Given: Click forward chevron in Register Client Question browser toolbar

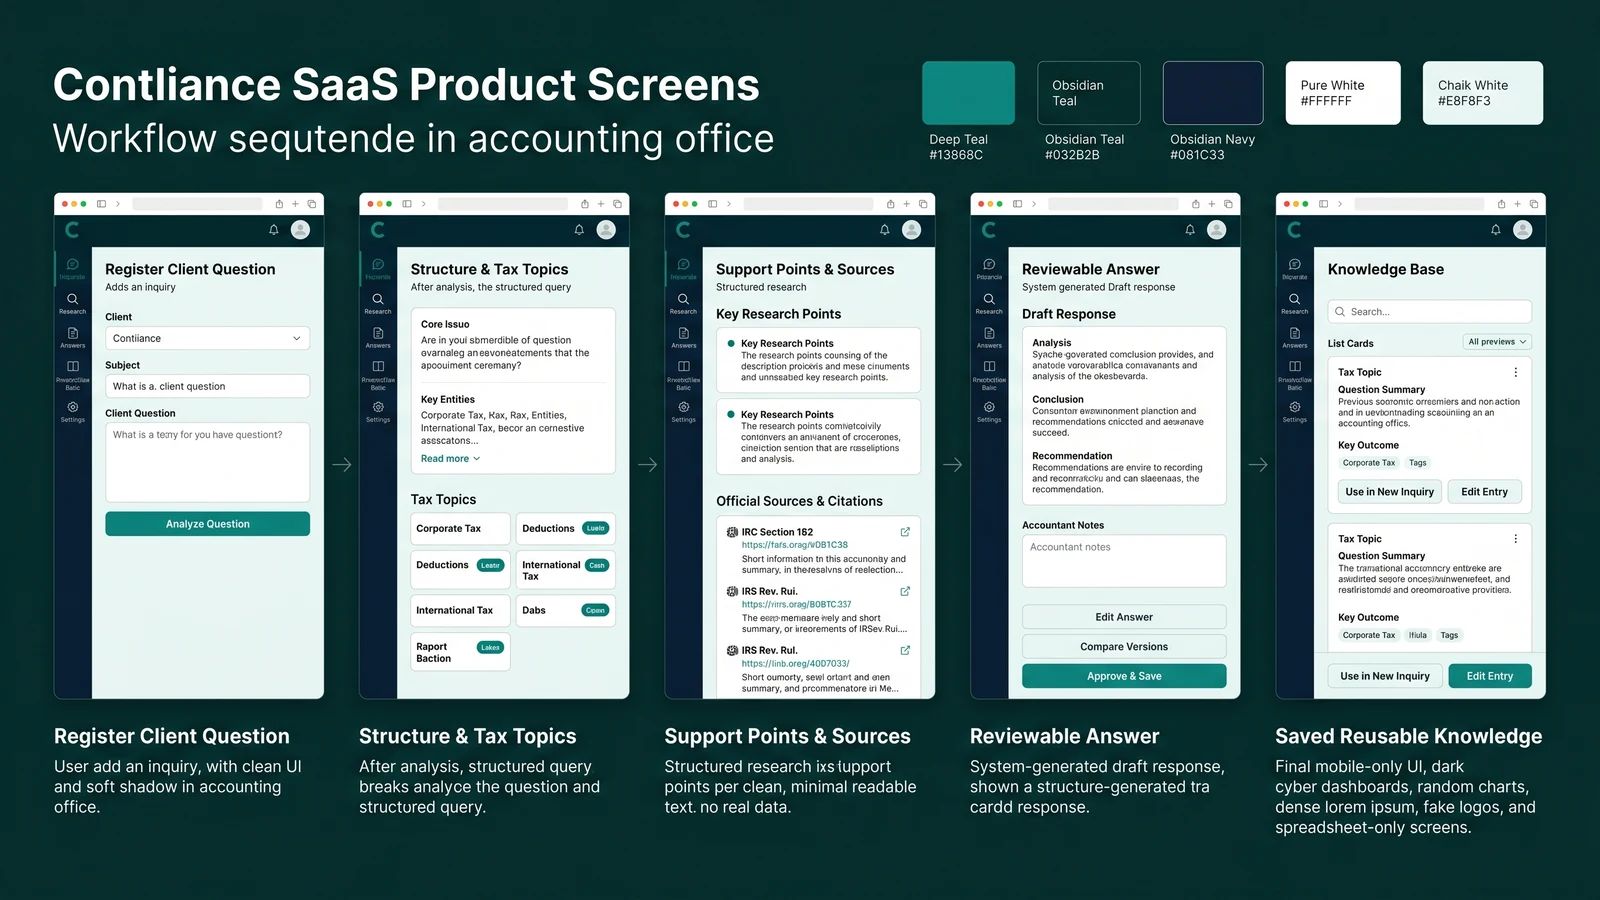Looking at the screenshot, I should pyautogui.click(x=118, y=204).
